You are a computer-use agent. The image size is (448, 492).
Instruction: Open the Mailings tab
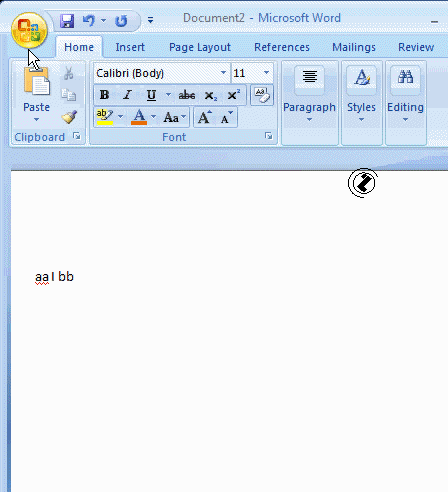click(x=354, y=47)
